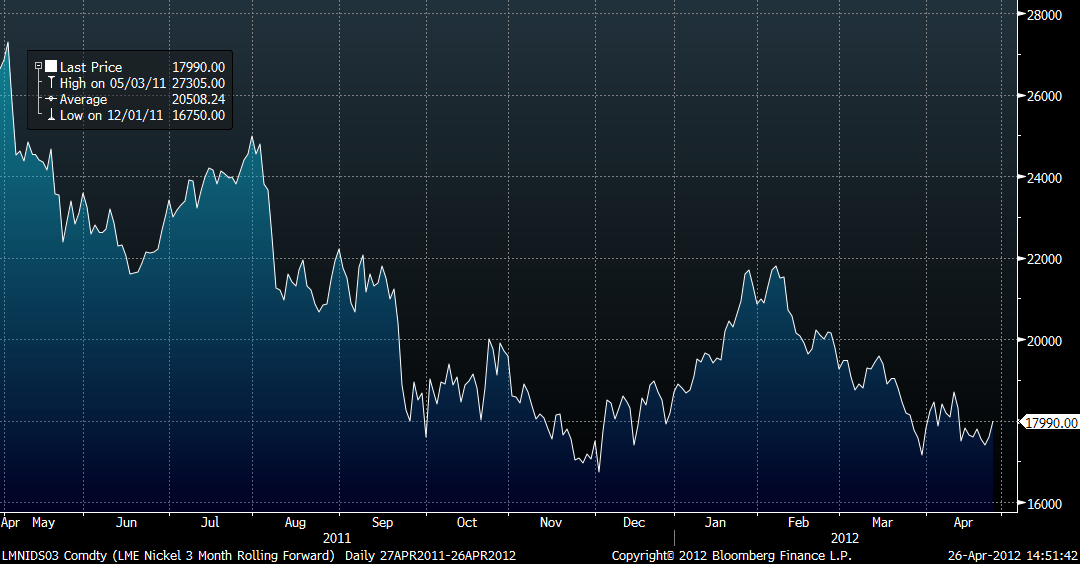The image size is (1080, 564).
Task: Select the Last Price legend label
Action: click(x=91, y=67)
